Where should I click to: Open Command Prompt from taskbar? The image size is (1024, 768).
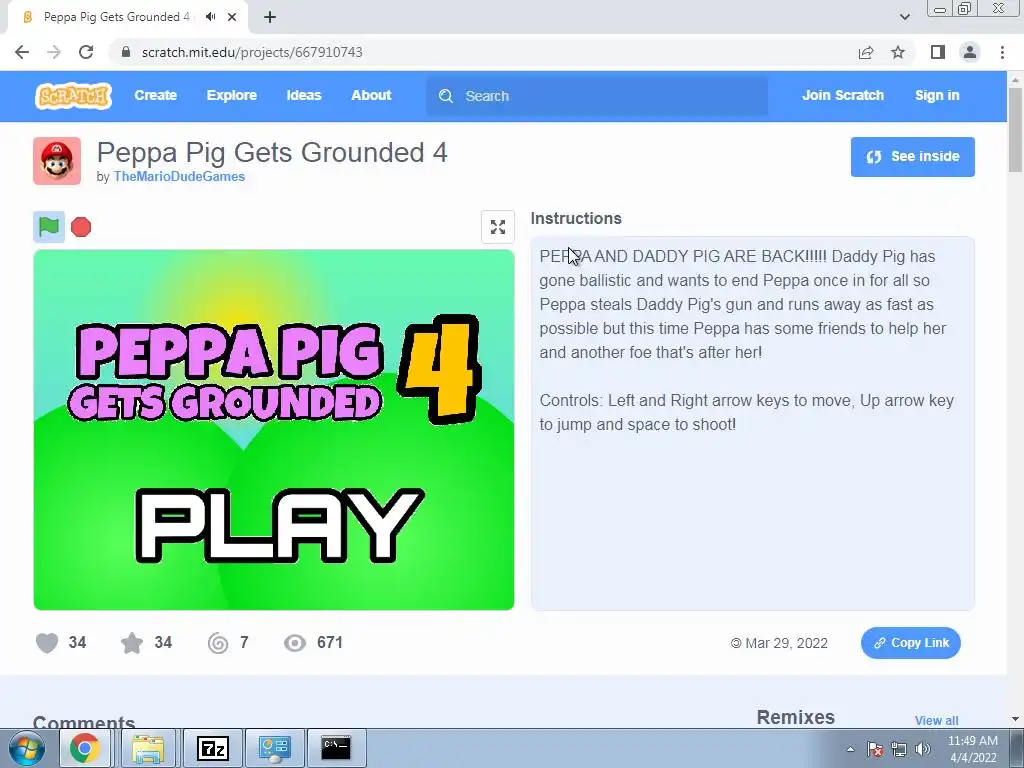coord(336,748)
